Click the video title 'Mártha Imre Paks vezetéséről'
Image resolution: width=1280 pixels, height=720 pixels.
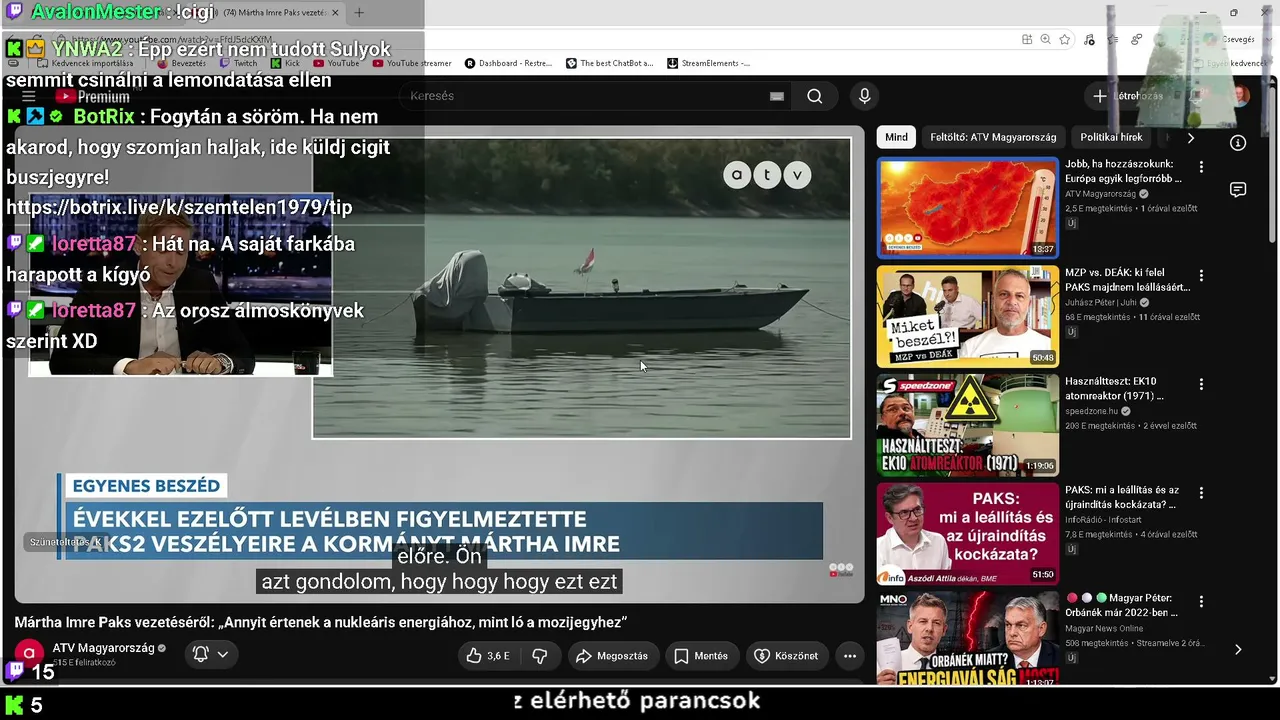320,623
